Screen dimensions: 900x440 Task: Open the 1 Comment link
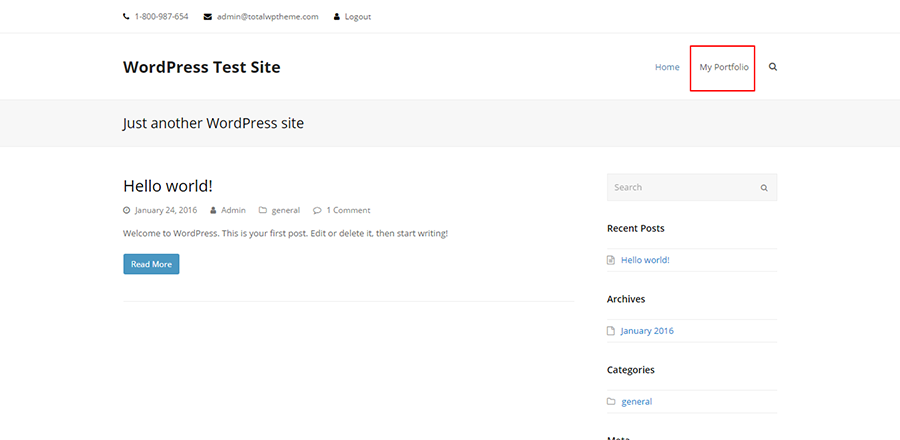coord(348,211)
